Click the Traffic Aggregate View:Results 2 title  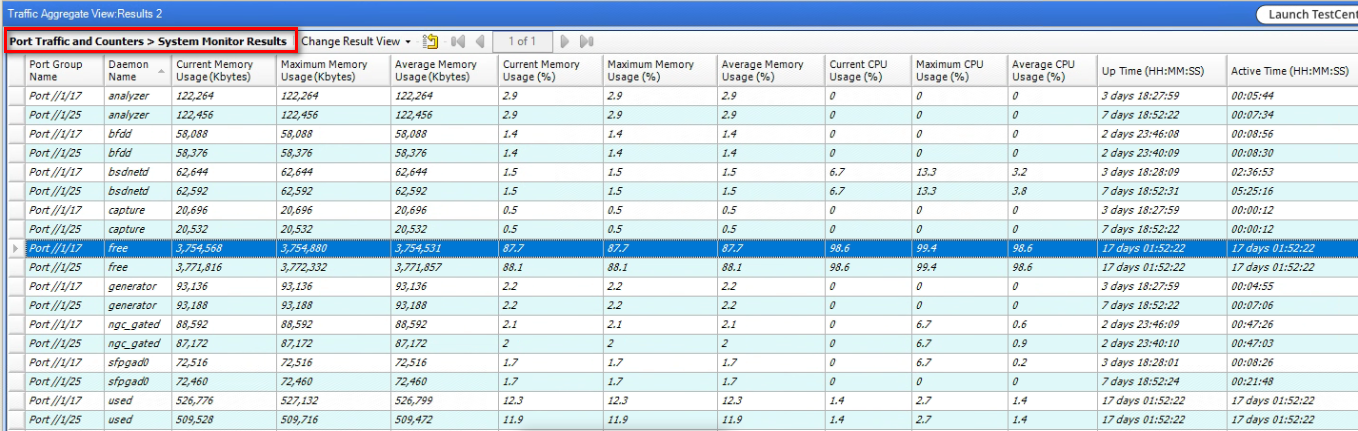click(x=84, y=14)
